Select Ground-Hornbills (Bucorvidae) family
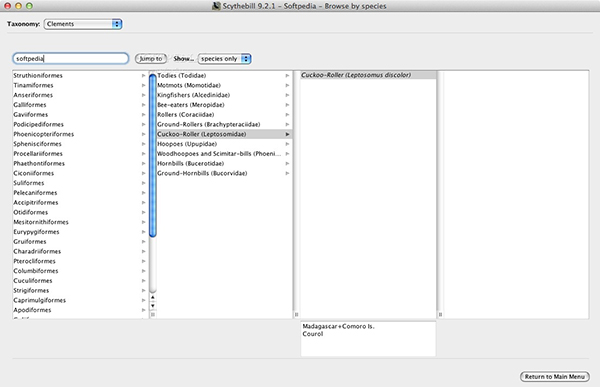600x387 pixels. tap(224, 173)
